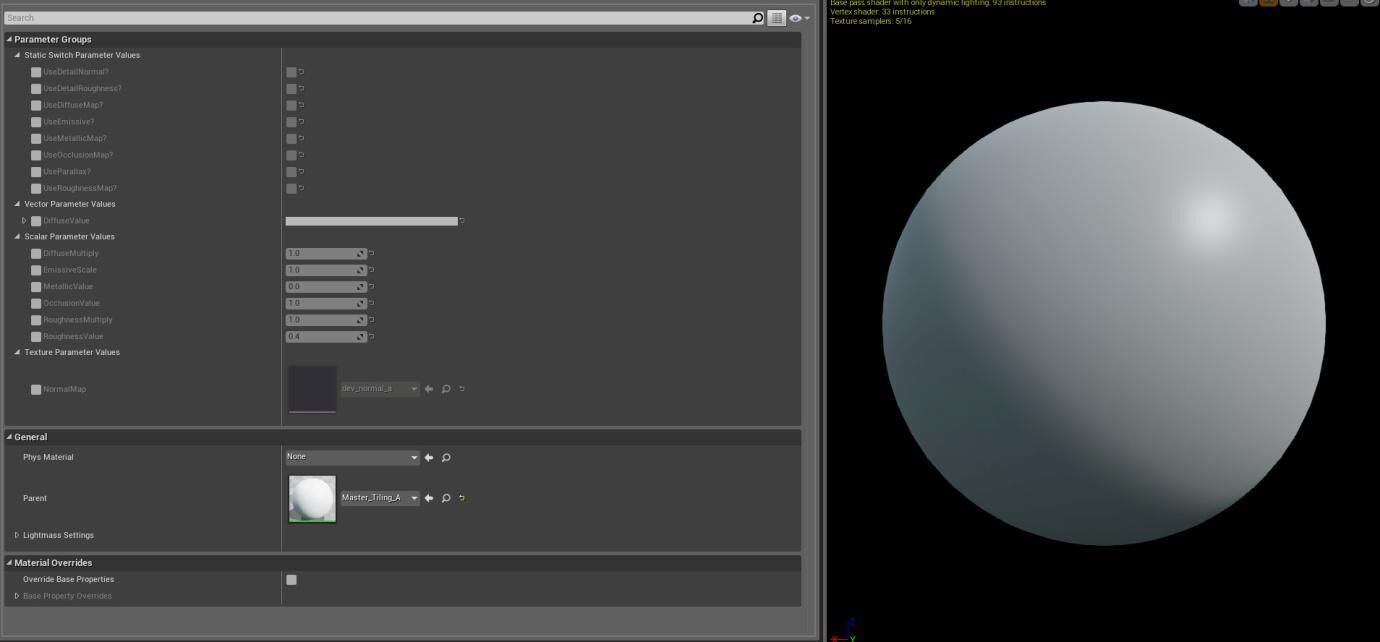Collapse Vector Parameter Values group
The width and height of the screenshot is (1380, 642).
17,204
